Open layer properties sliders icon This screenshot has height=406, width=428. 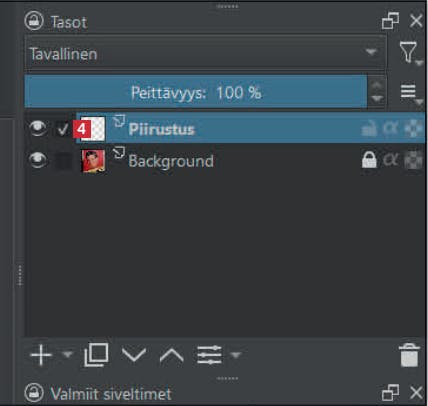click(209, 355)
